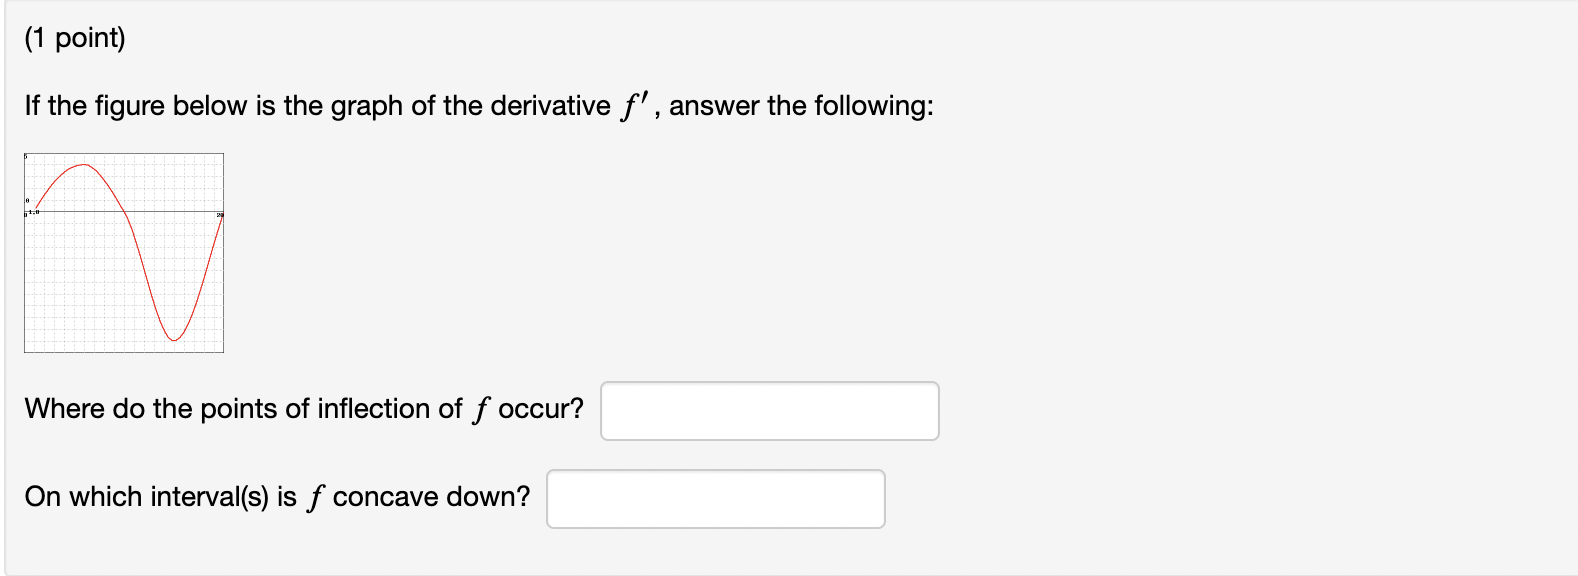Click the point where the curve crosses the x-axis
Image resolution: width=1578 pixels, height=576 pixels.
click(125, 211)
